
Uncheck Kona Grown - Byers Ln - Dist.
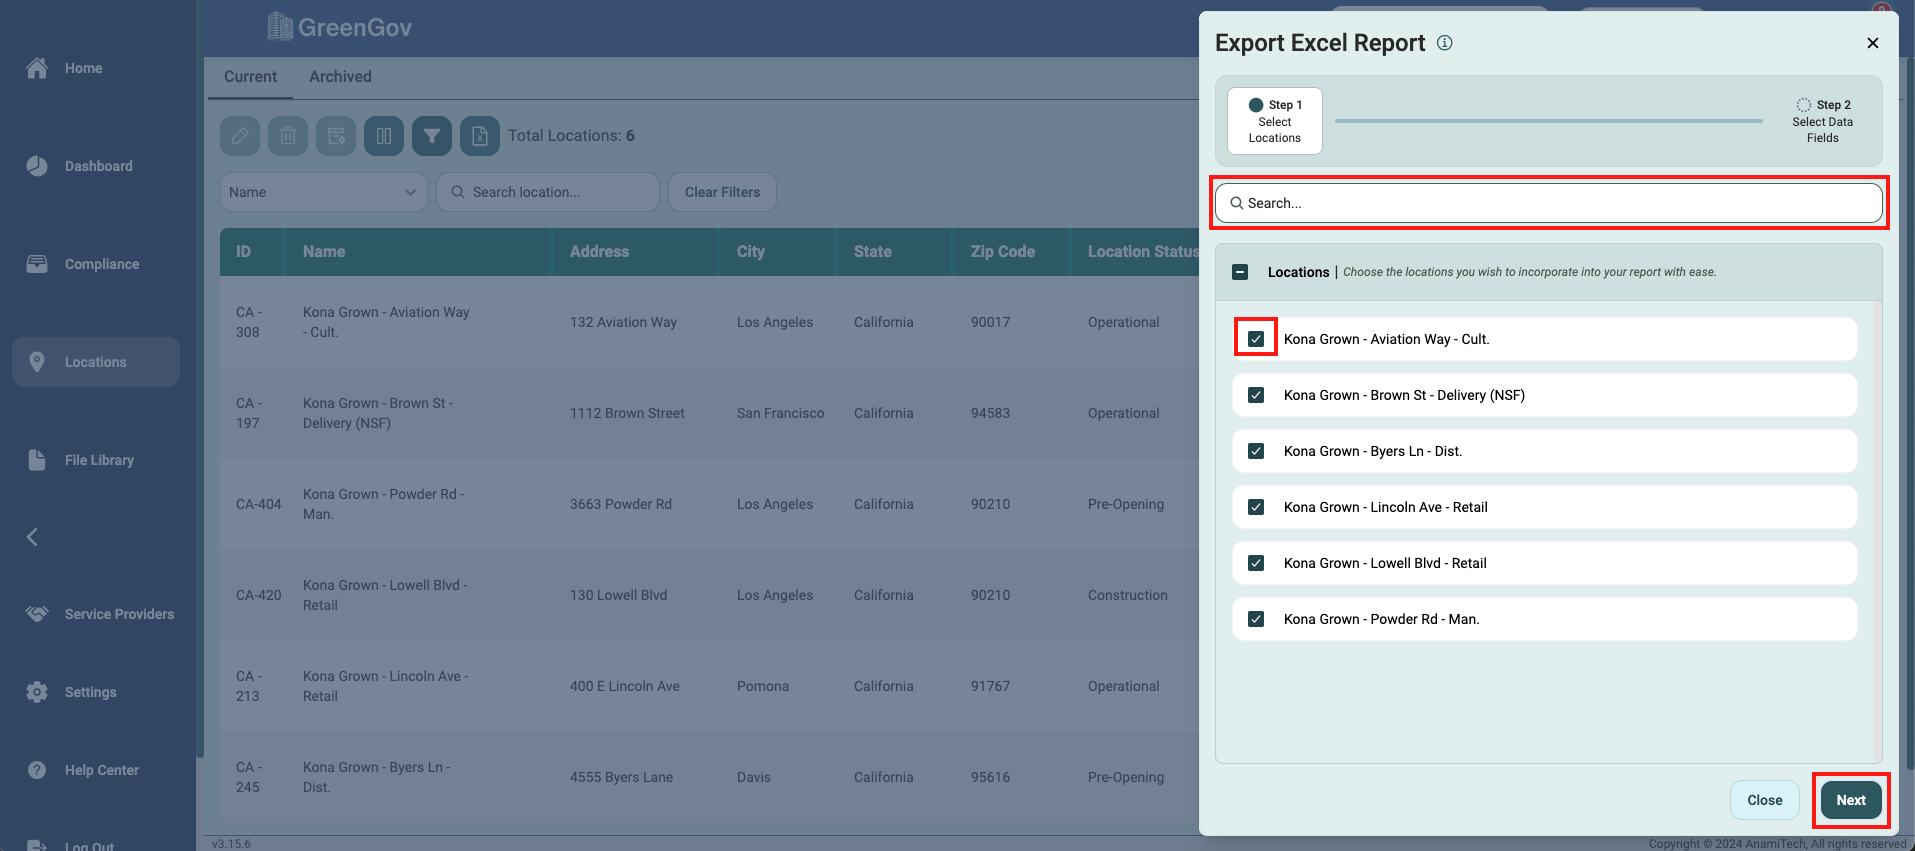(1256, 451)
